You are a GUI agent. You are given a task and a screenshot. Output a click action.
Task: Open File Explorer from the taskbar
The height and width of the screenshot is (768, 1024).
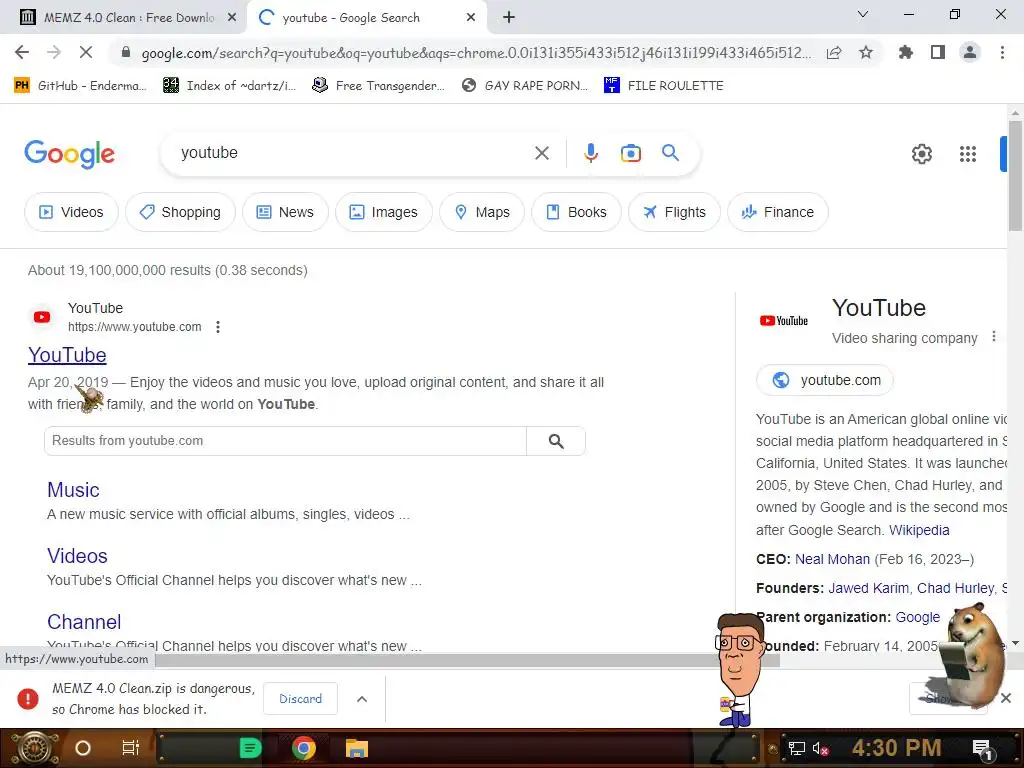(x=357, y=748)
